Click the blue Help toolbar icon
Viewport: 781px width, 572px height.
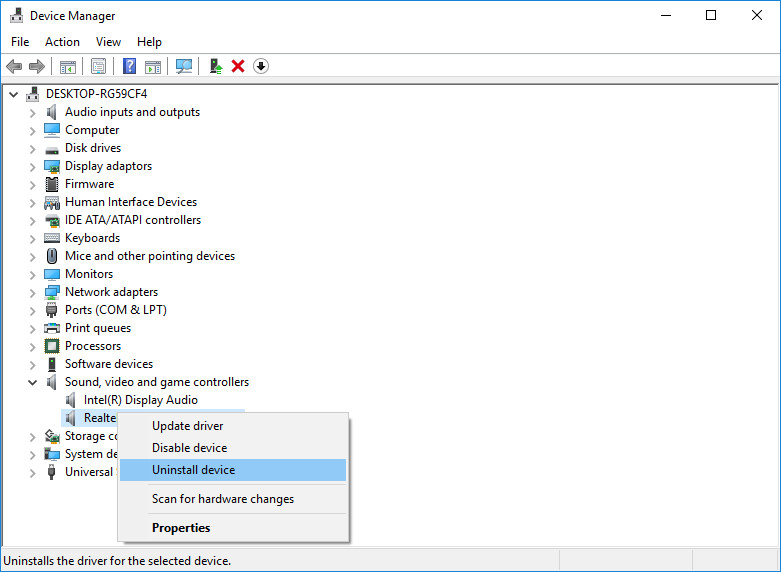pyautogui.click(x=130, y=66)
